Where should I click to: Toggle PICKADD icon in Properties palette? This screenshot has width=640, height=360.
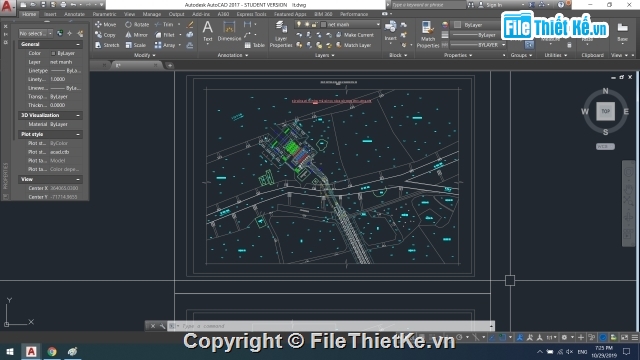click(x=60, y=33)
